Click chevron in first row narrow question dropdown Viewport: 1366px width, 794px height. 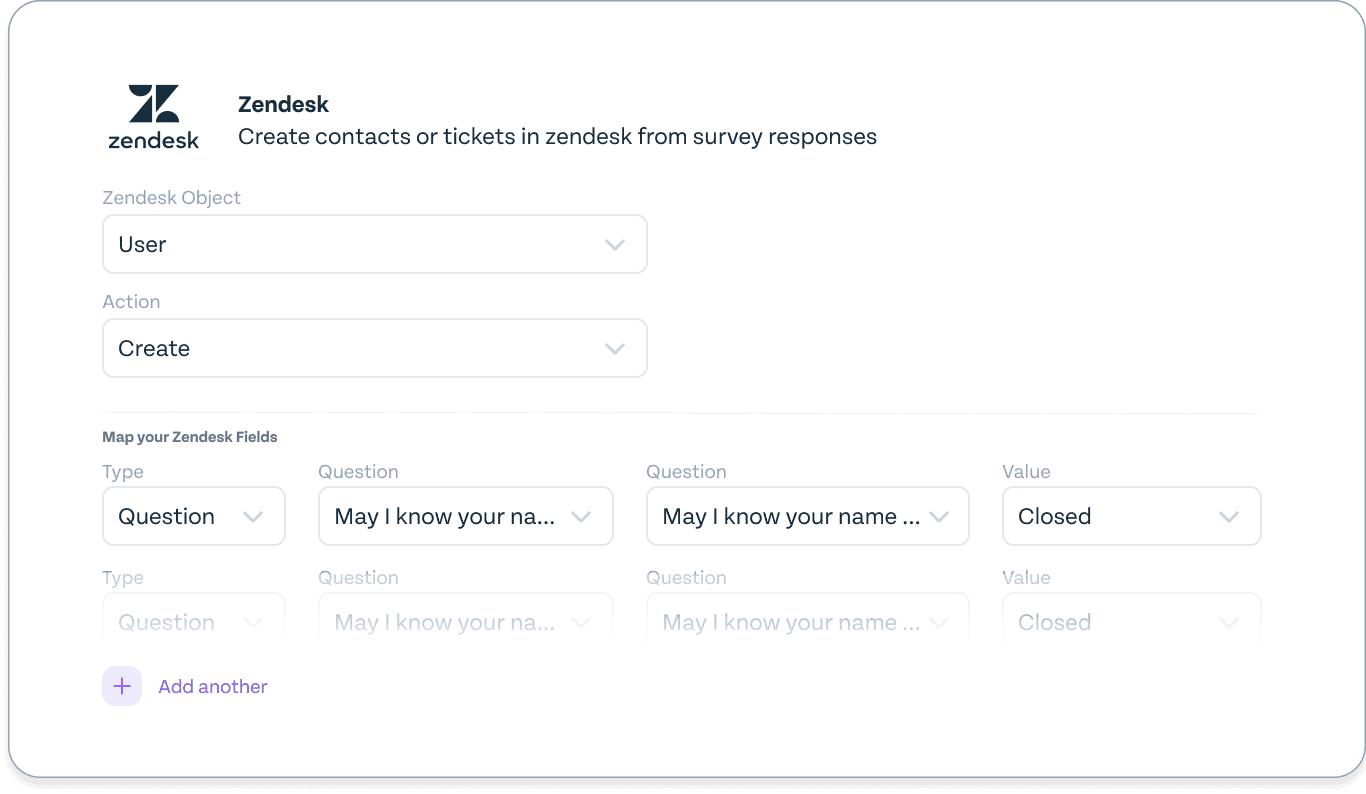point(581,517)
